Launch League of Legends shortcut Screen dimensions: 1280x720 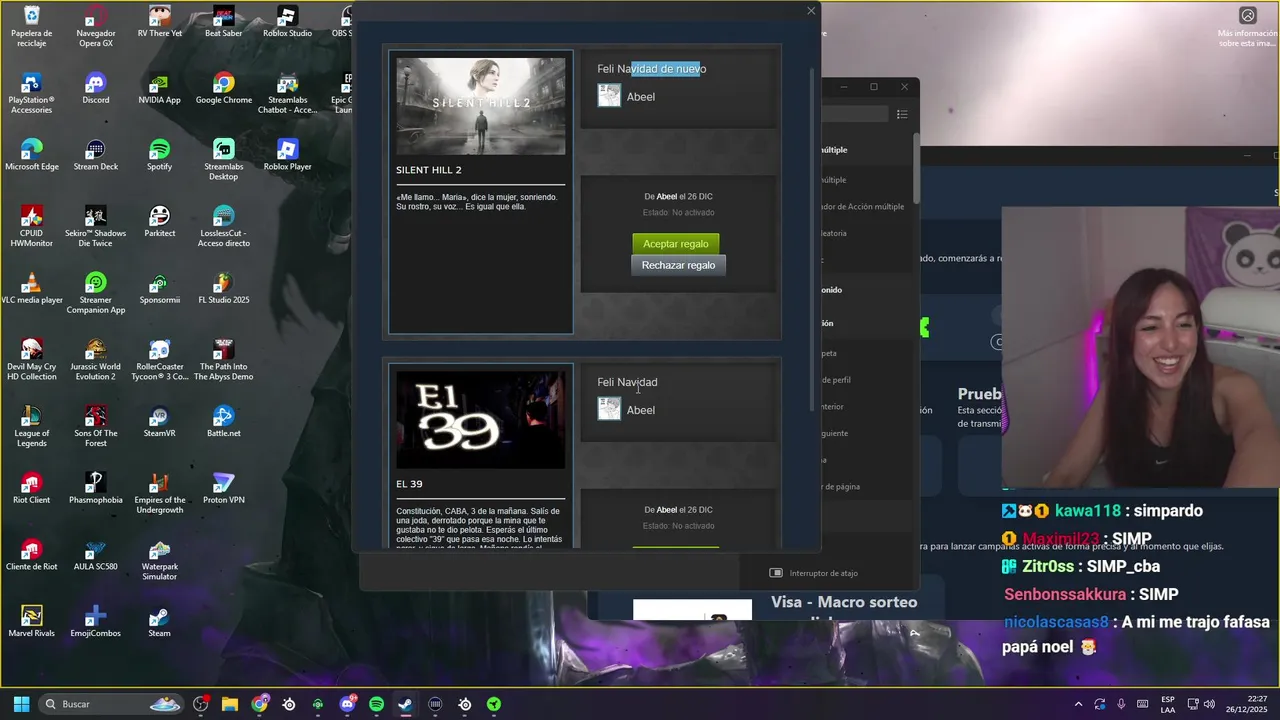pyautogui.click(x=31, y=427)
